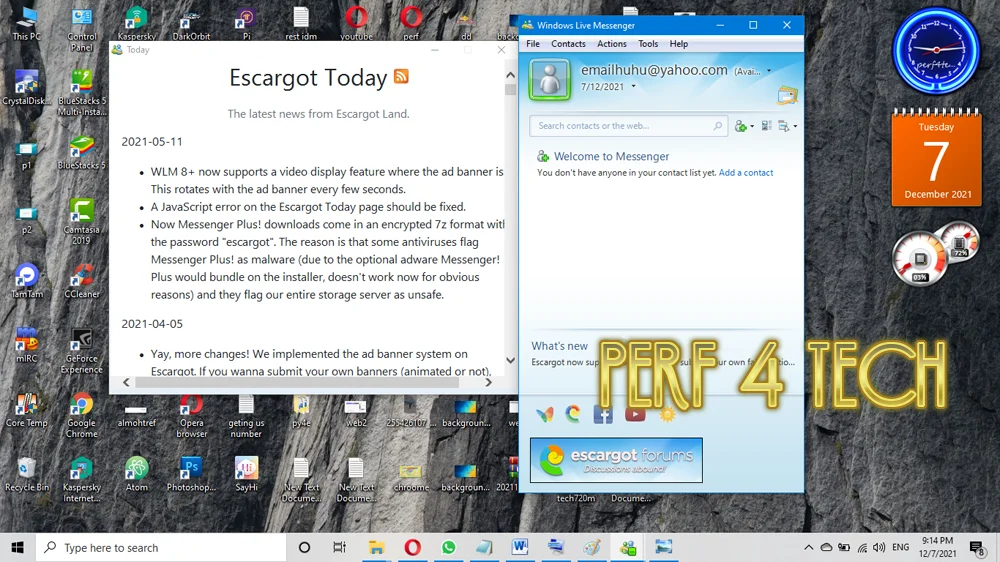This screenshot has width=1000, height=562.
Task: Open the Contacts menu
Action: point(568,43)
